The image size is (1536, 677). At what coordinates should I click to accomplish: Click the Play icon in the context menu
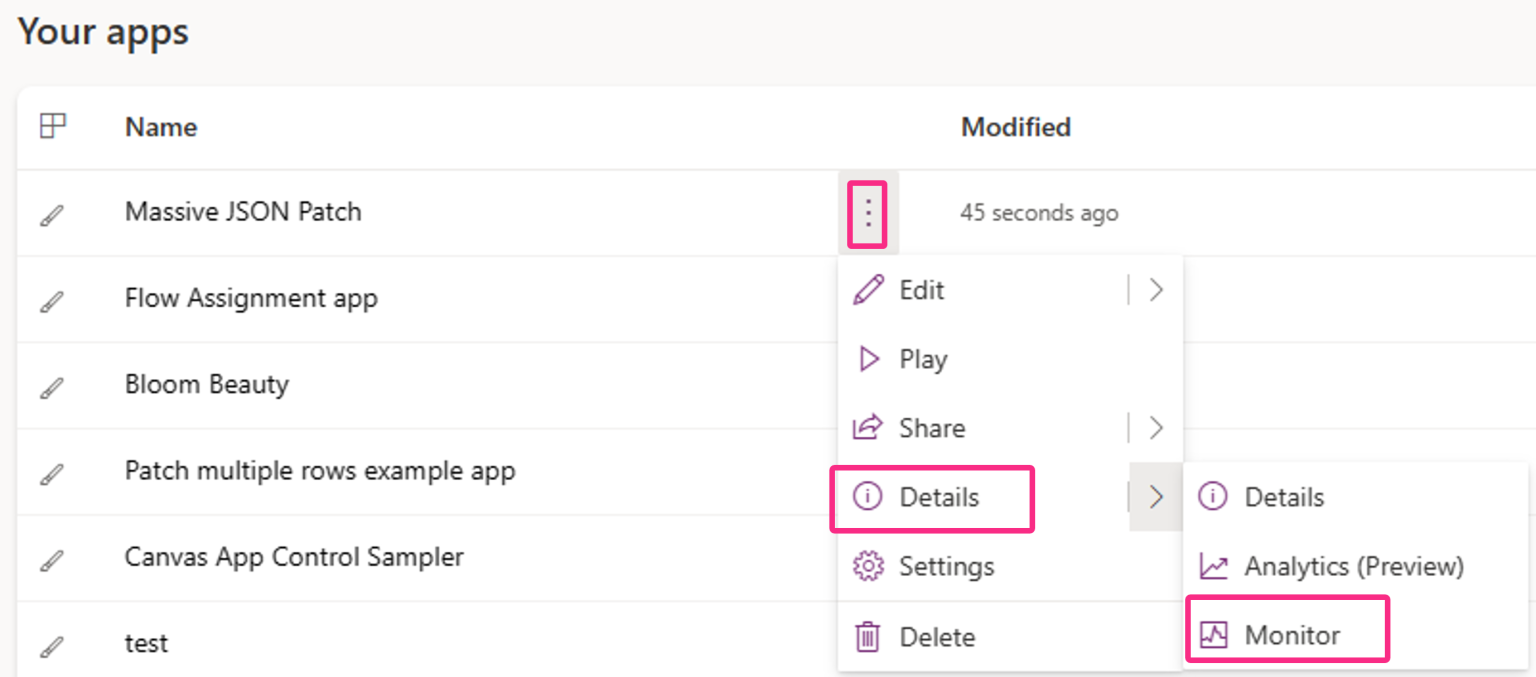tap(869, 359)
